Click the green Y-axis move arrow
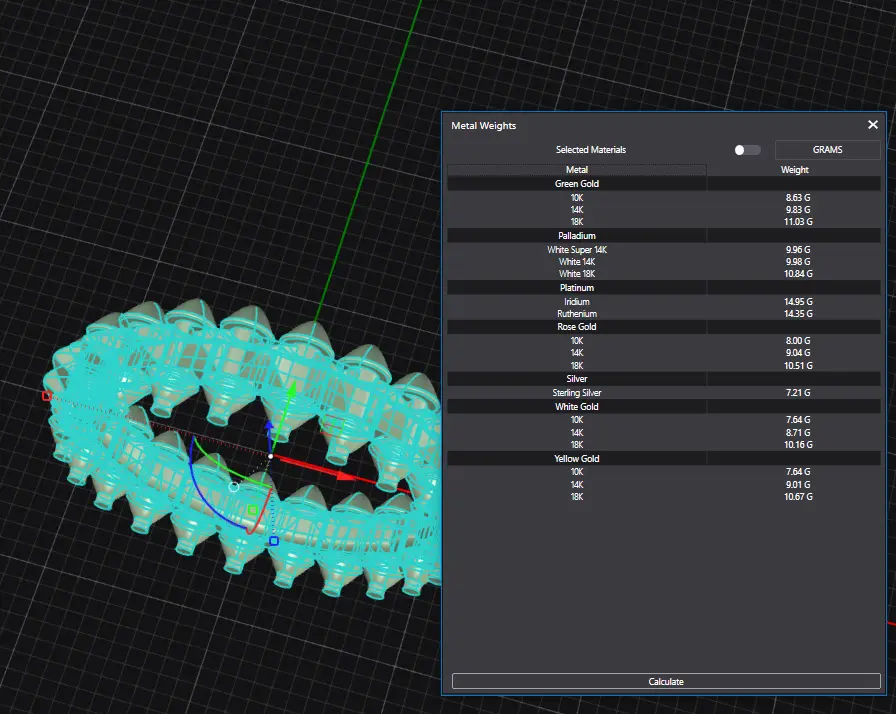The height and width of the screenshot is (714, 896). click(x=291, y=392)
